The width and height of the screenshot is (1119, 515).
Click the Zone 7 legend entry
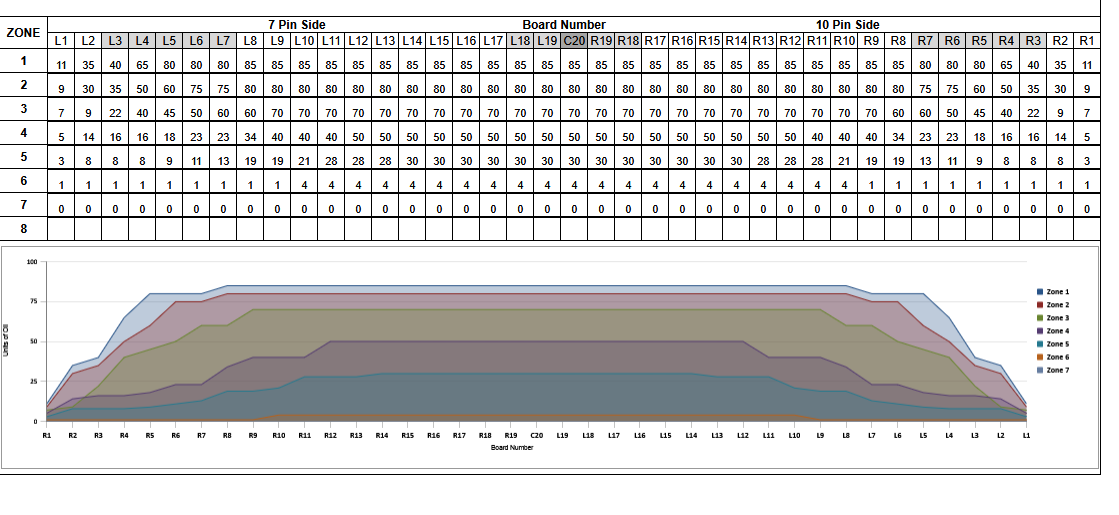tap(1053, 370)
